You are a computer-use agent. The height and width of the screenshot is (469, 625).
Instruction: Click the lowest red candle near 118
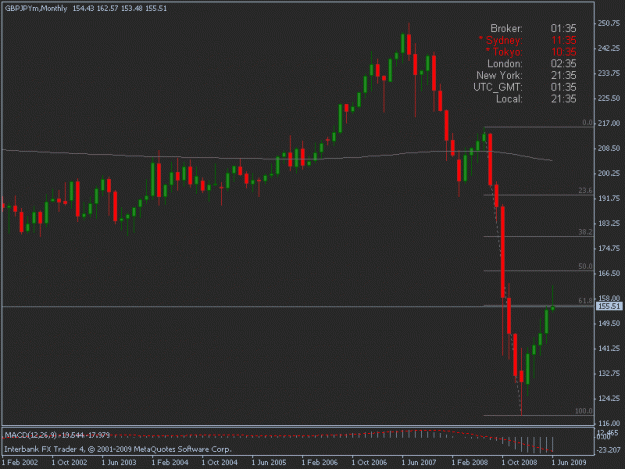(x=521, y=383)
